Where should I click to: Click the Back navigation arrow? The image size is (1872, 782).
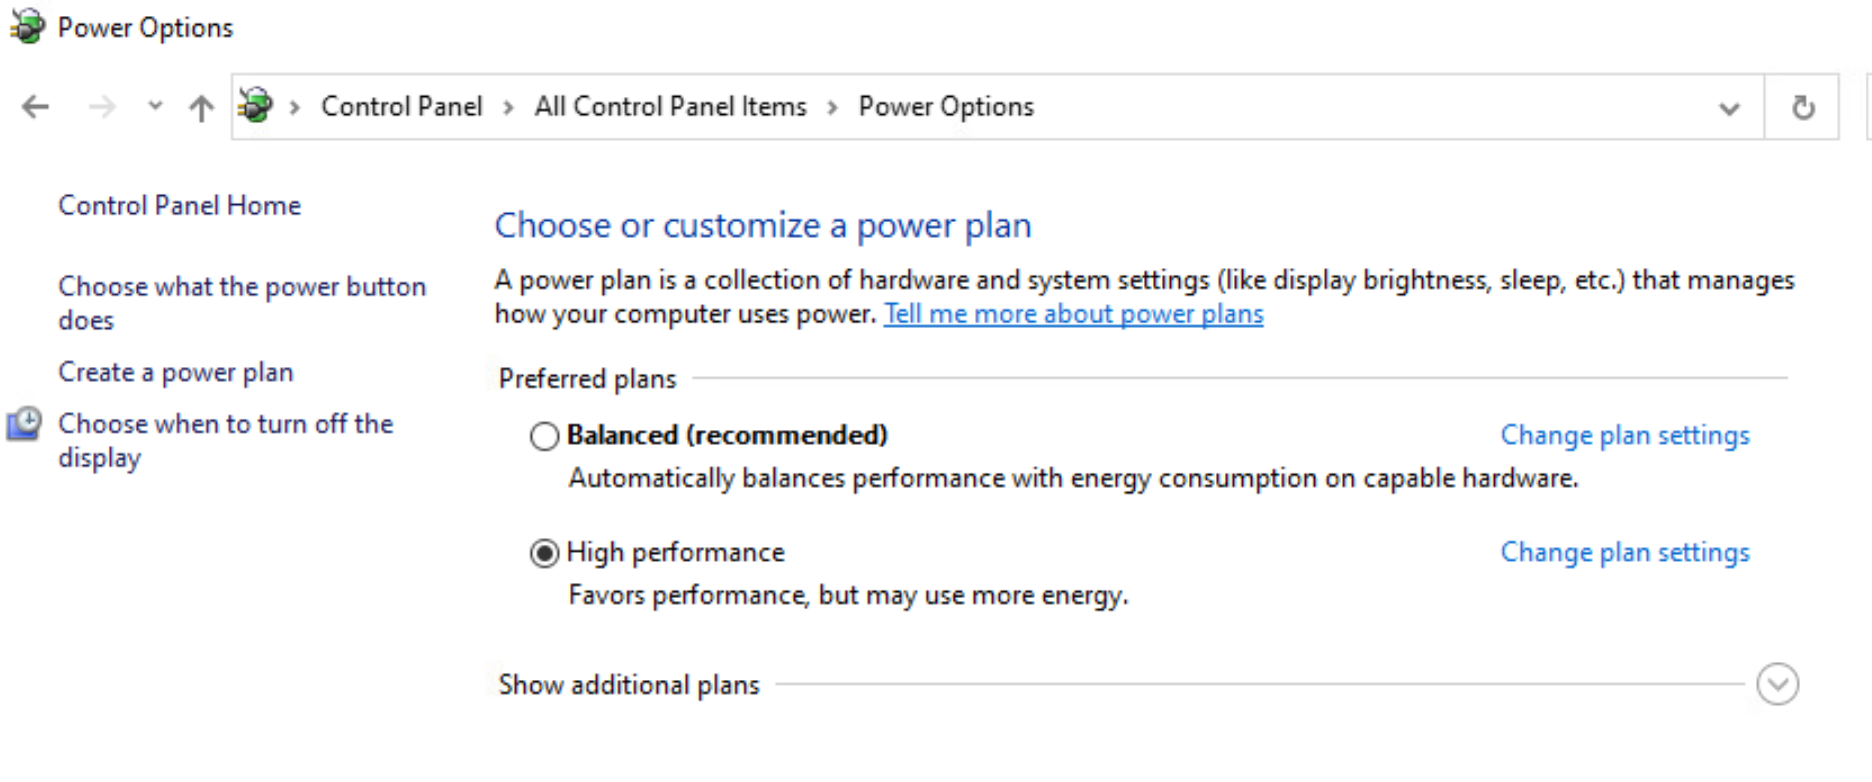pos(36,106)
